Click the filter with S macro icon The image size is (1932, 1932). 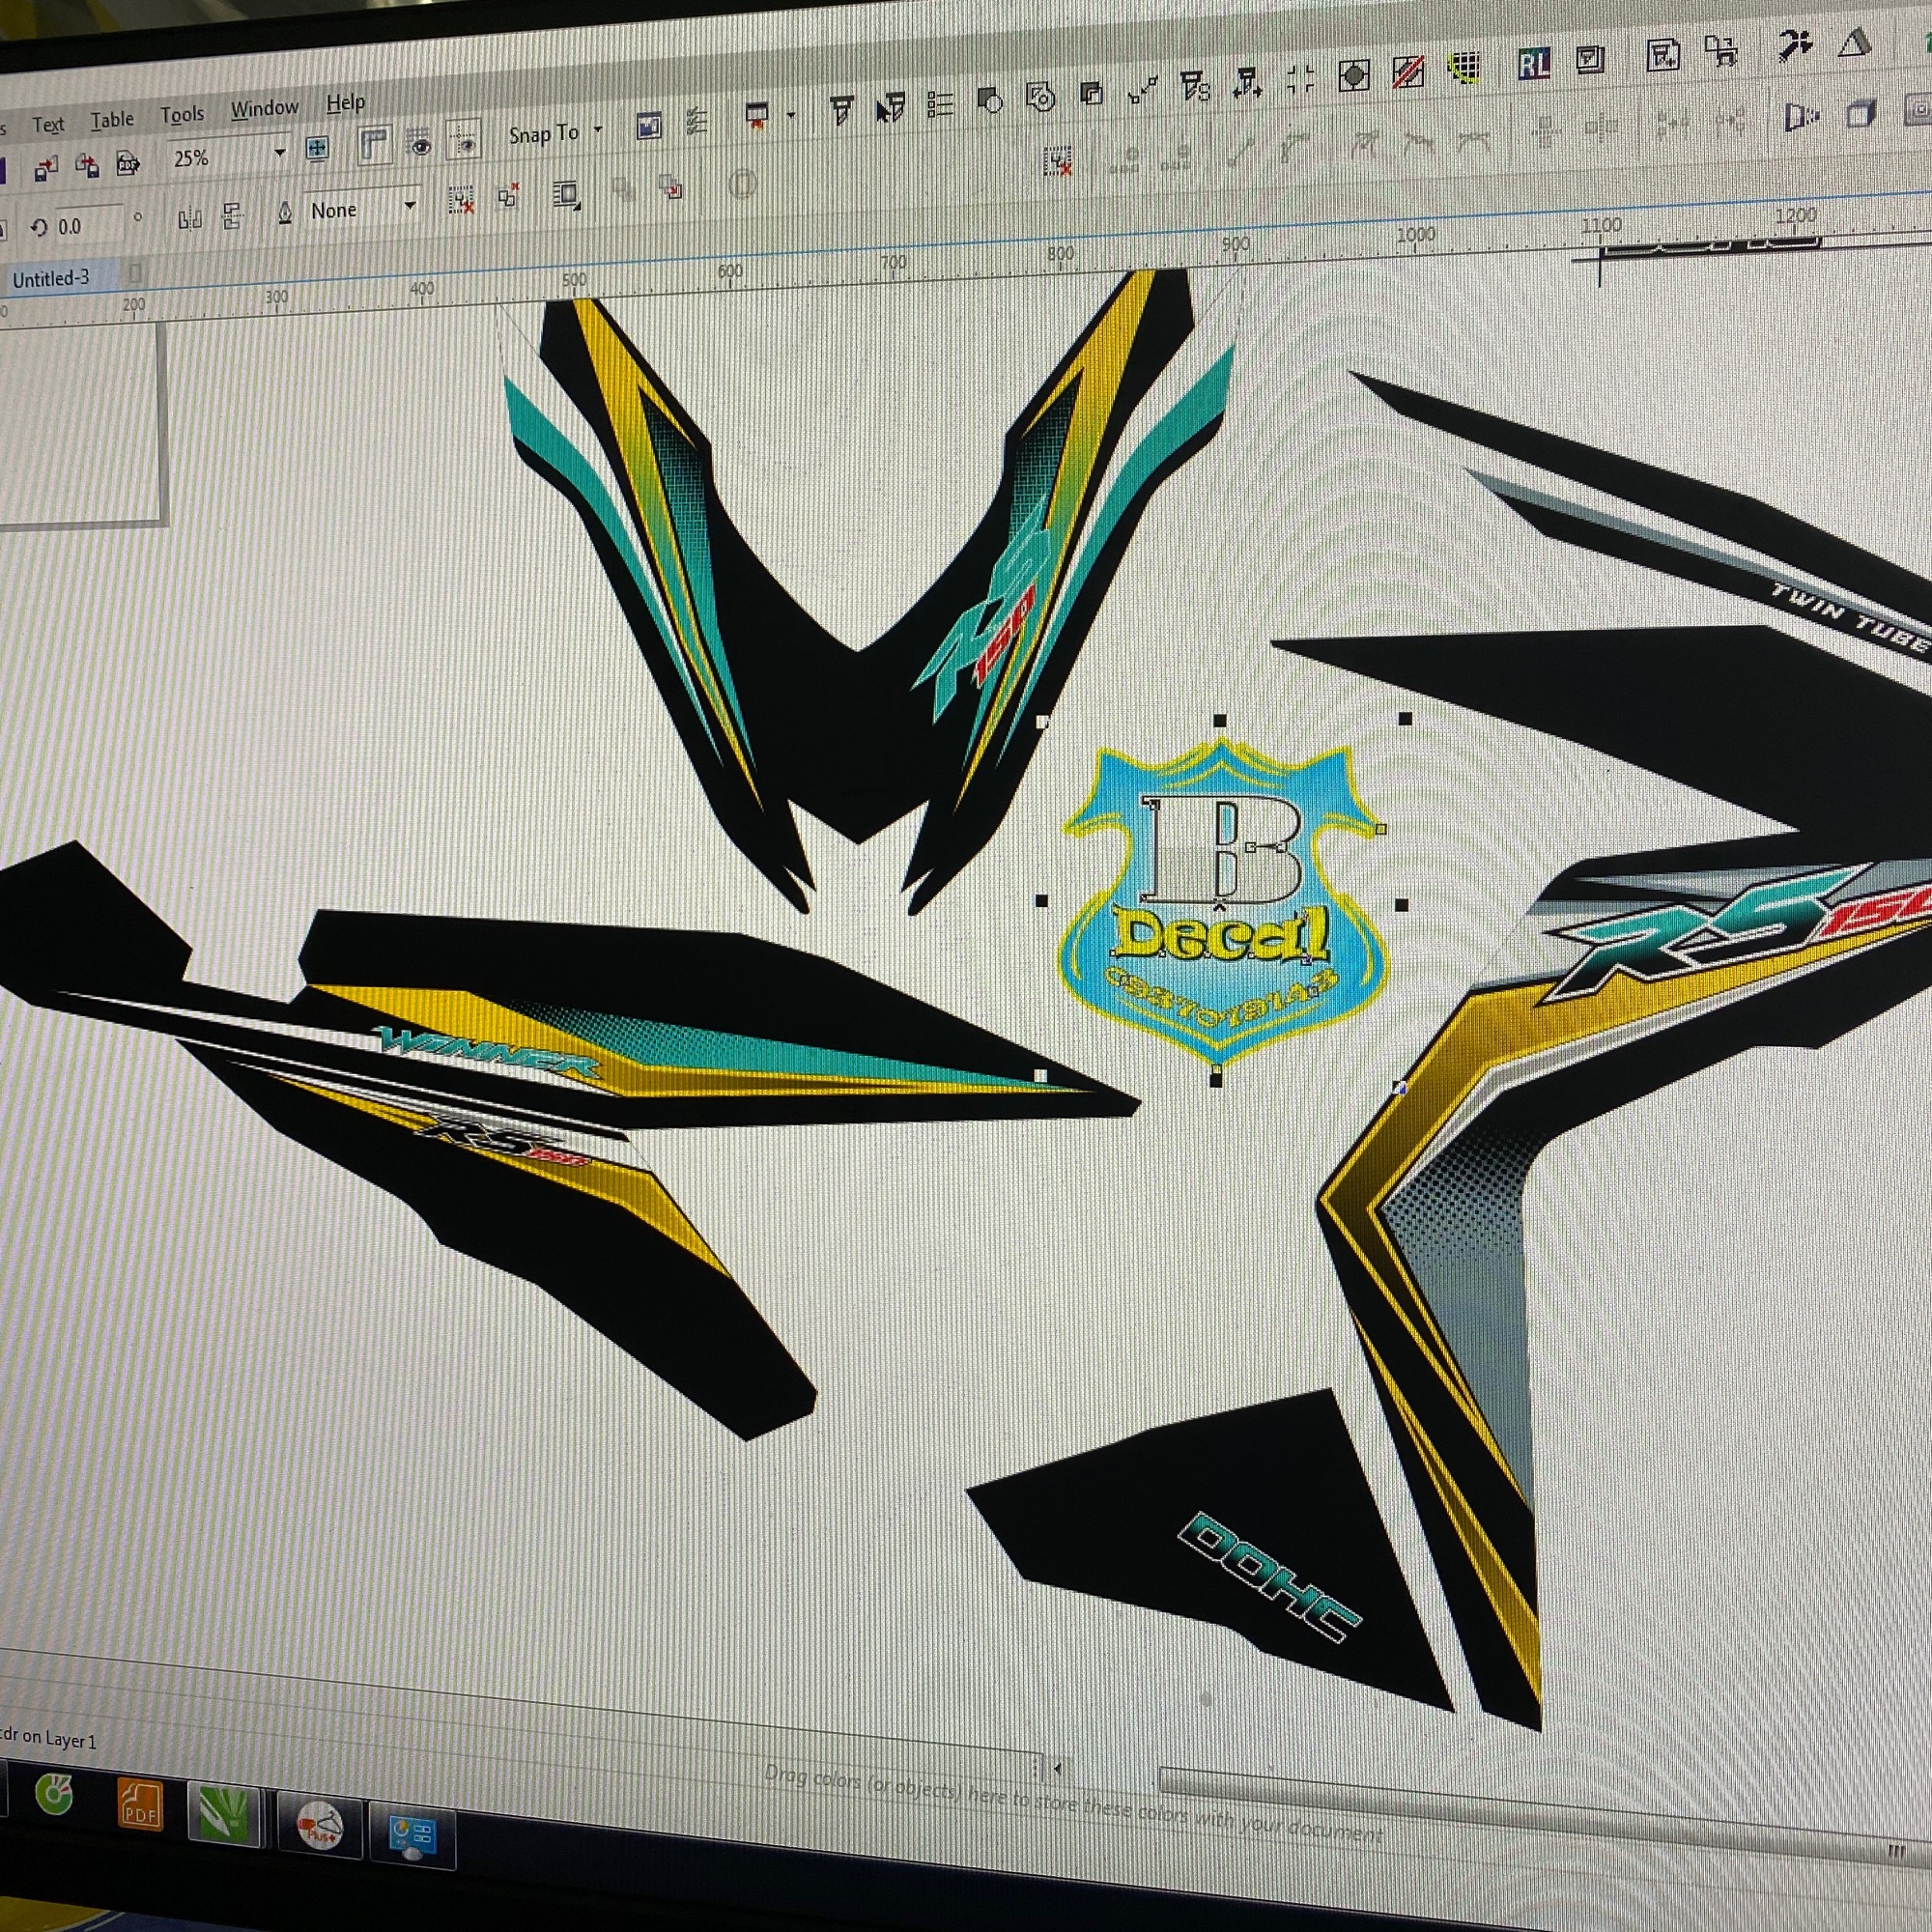(1195, 87)
